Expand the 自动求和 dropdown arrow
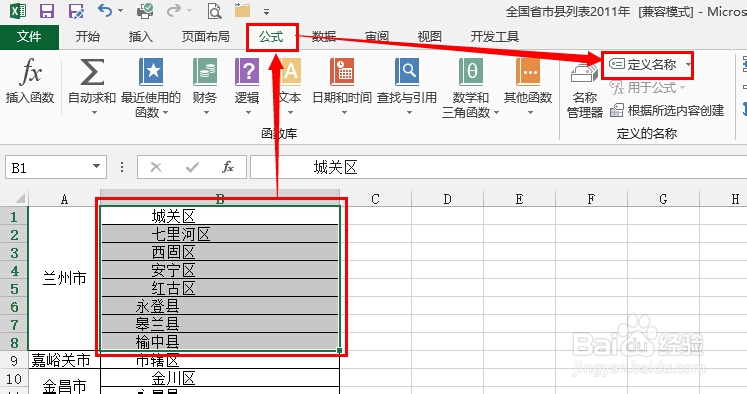This screenshot has height=394, width=747. 94,112
